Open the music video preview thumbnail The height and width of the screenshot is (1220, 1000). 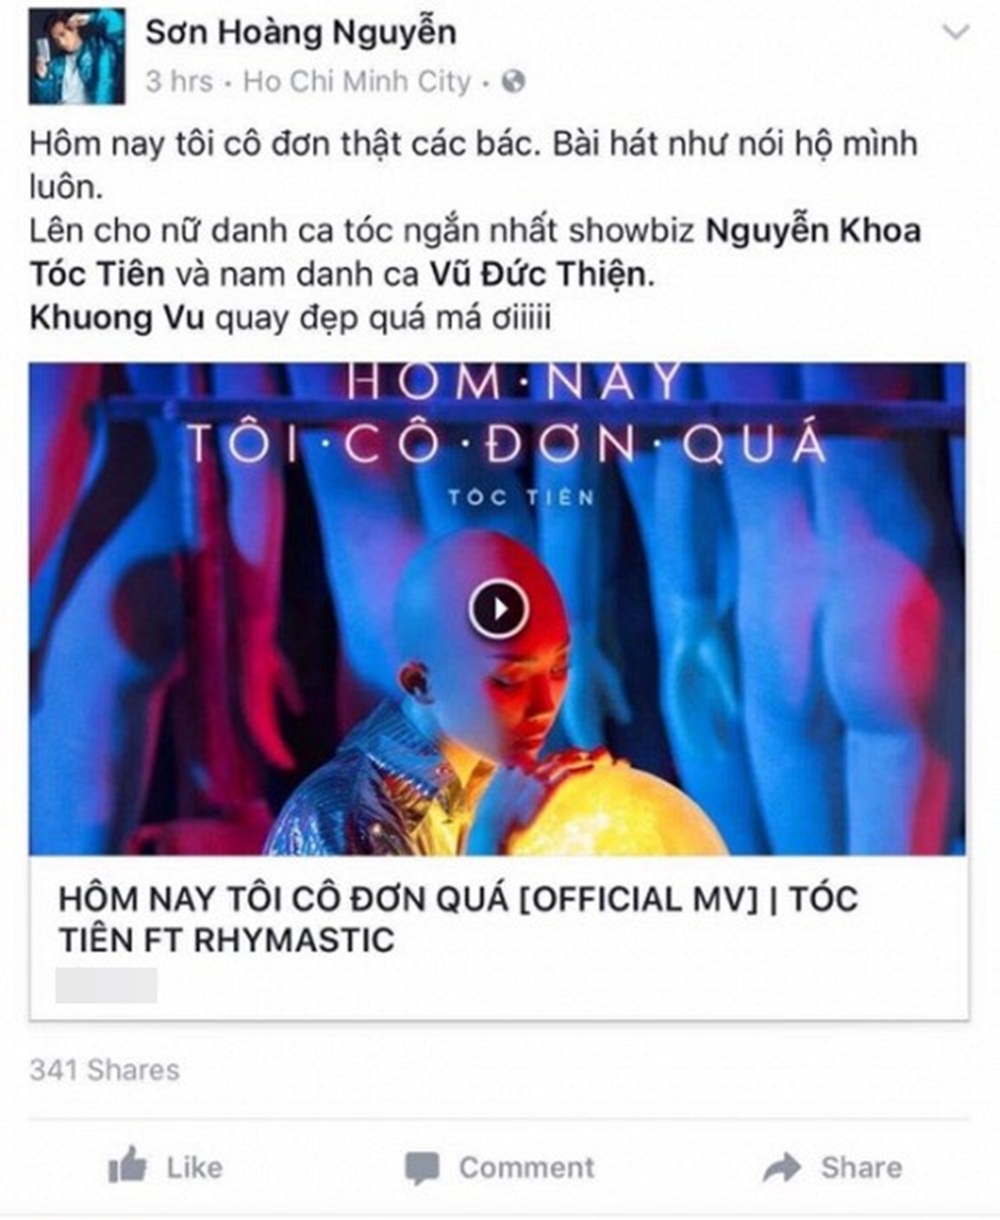498,609
